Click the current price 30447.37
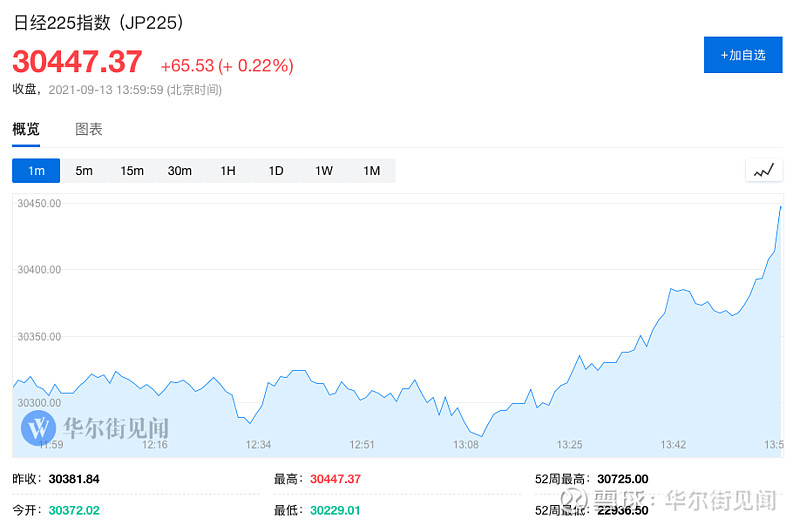800x525 pixels. pyautogui.click(x=77, y=62)
